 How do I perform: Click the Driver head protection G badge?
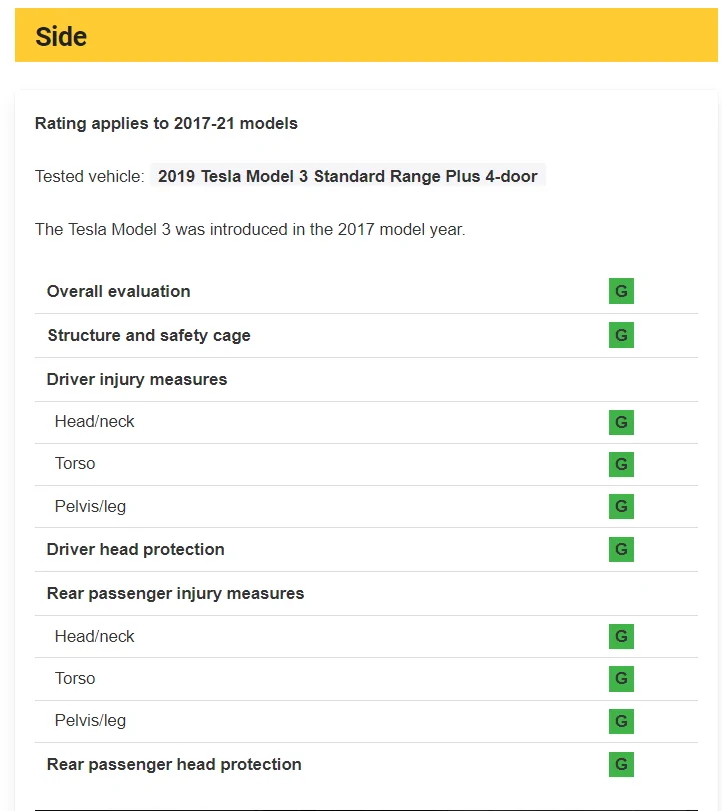click(621, 549)
